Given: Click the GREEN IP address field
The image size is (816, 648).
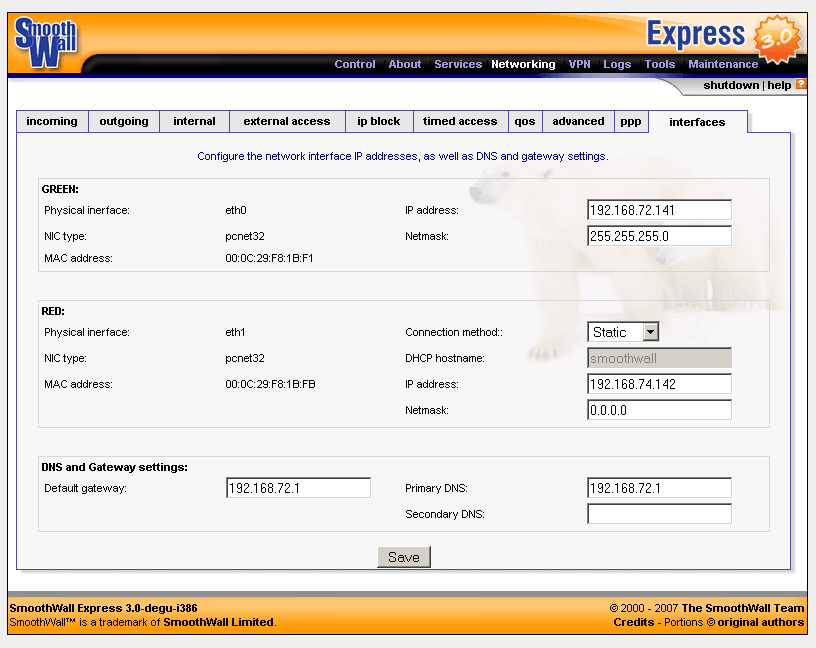Looking at the screenshot, I should tap(659, 210).
